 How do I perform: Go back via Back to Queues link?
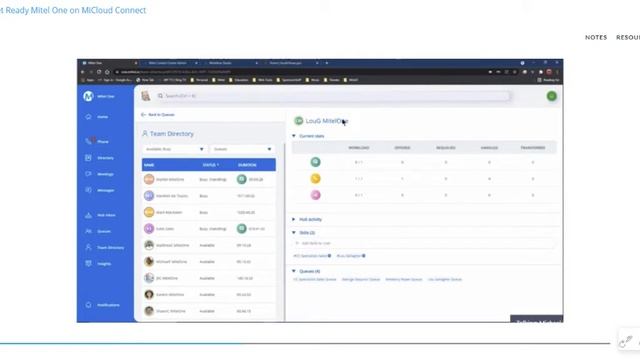[x=158, y=115]
